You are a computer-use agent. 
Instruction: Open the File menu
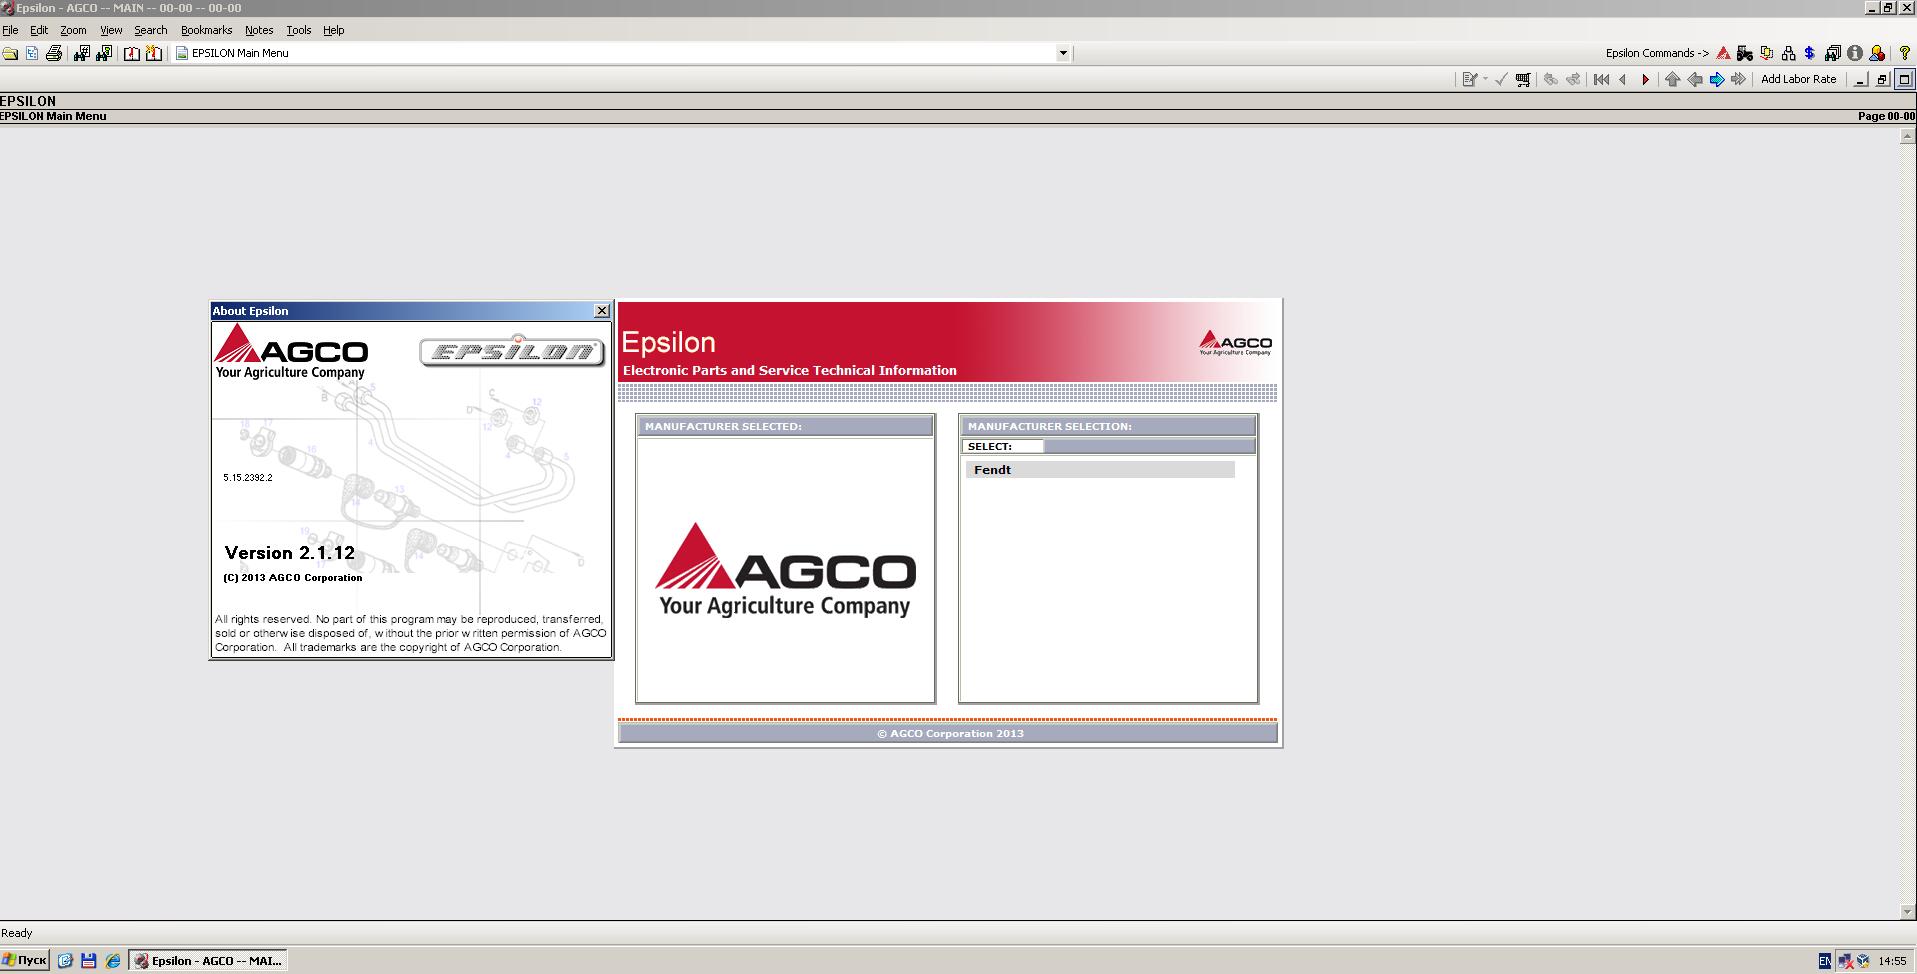click(x=10, y=30)
